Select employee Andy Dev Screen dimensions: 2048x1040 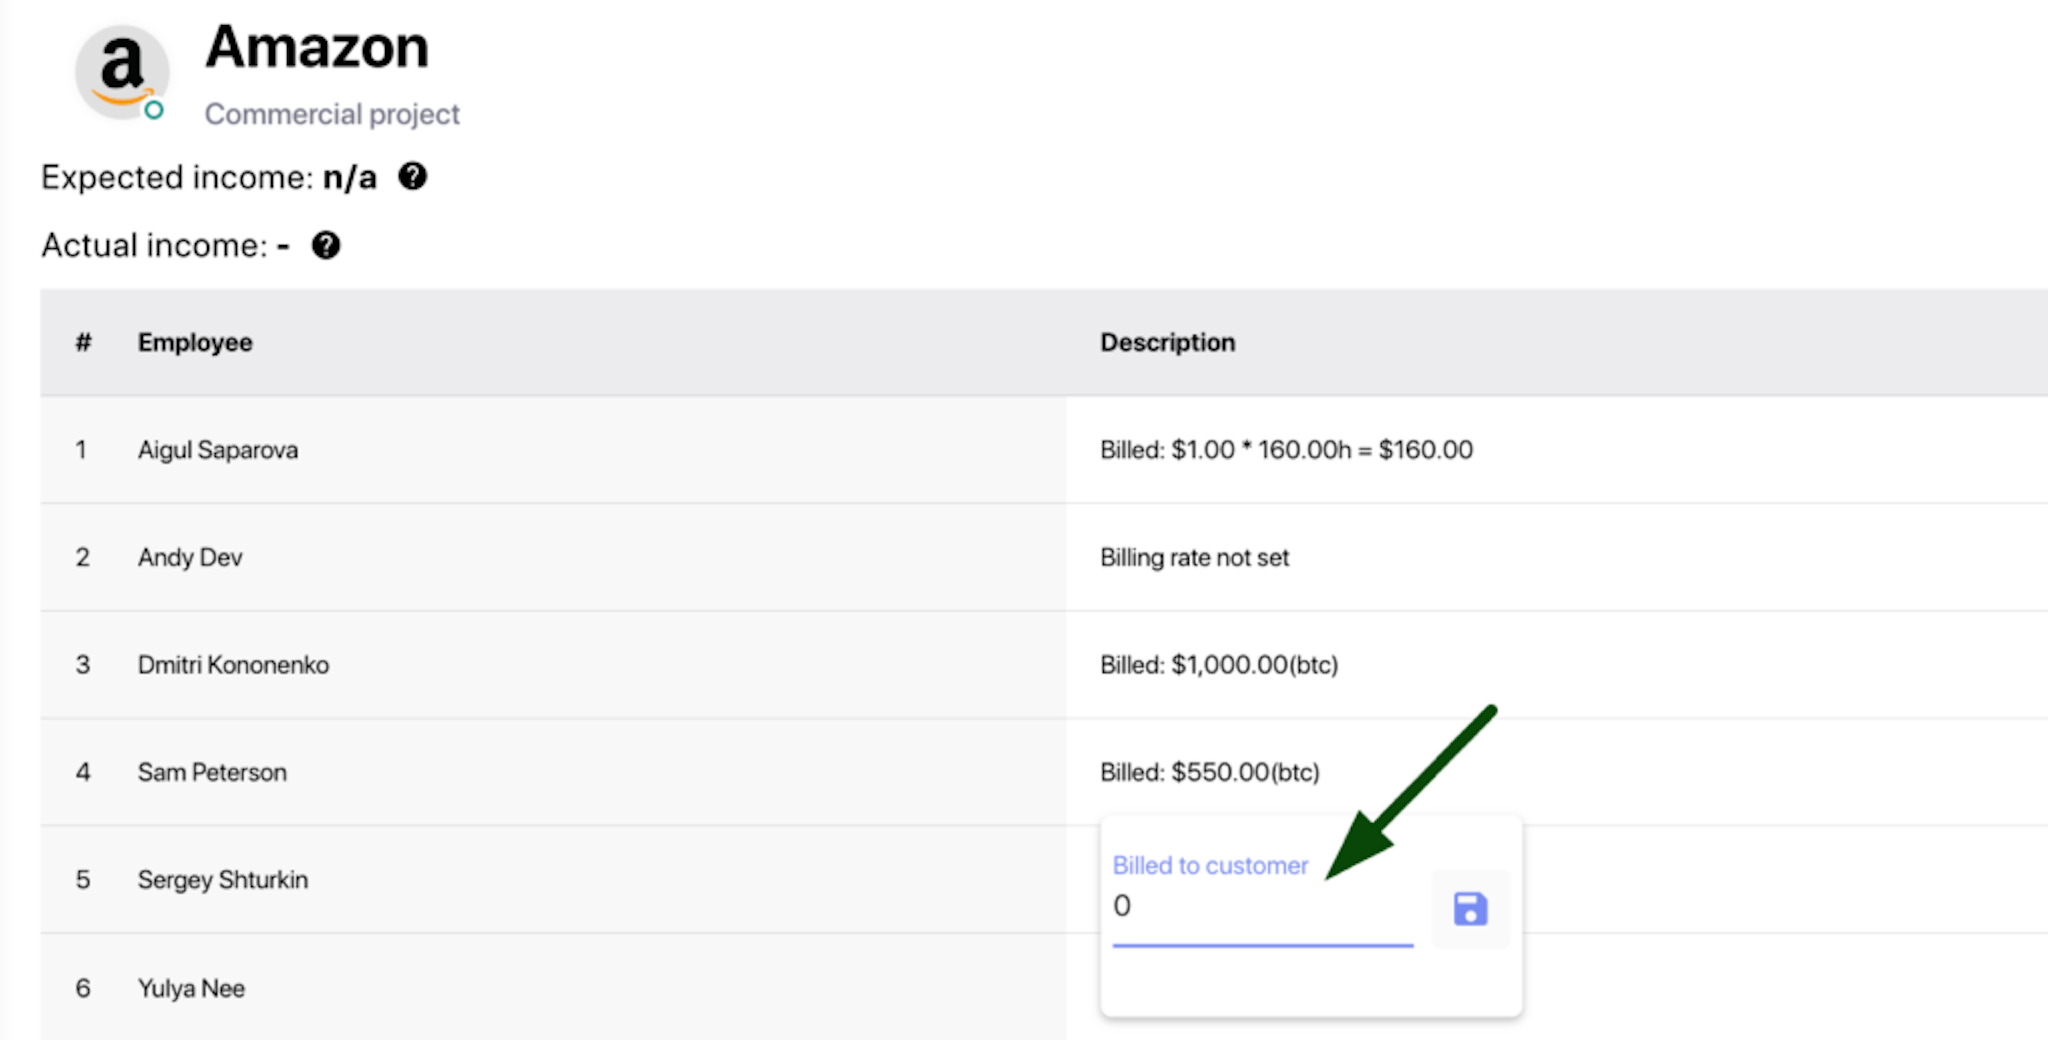point(190,557)
